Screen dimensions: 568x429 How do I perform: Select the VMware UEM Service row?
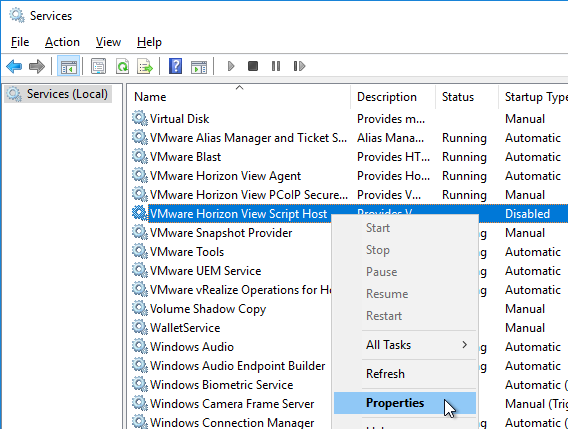[x=205, y=271]
